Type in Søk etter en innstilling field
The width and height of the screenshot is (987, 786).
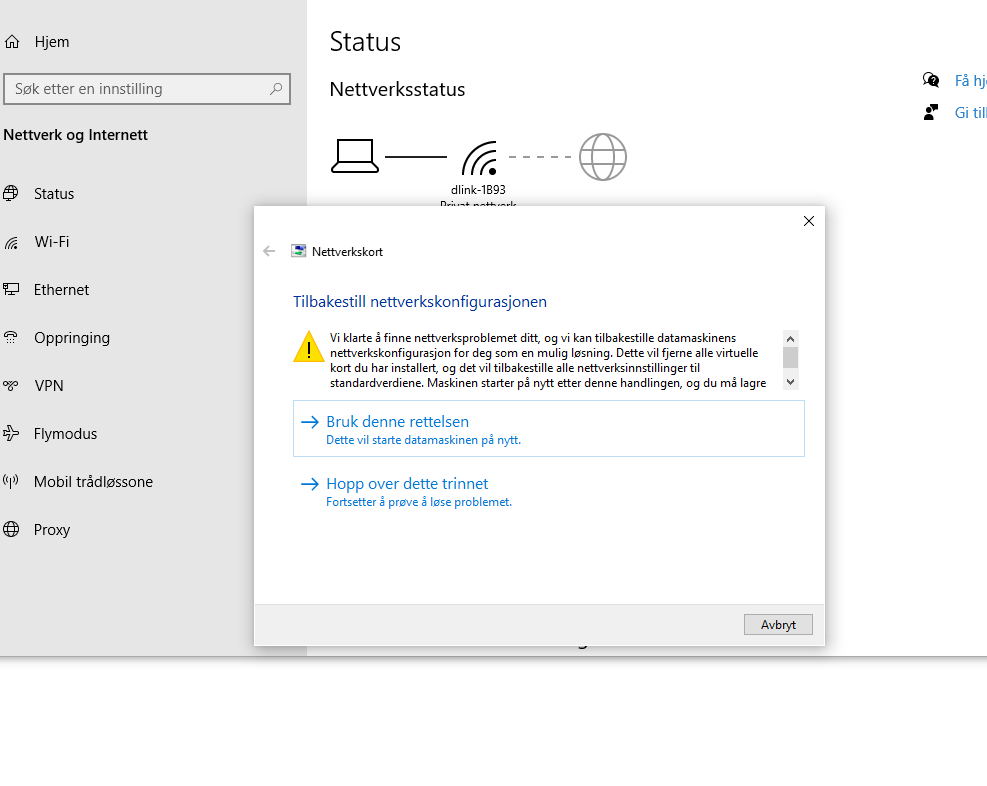pos(135,89)
